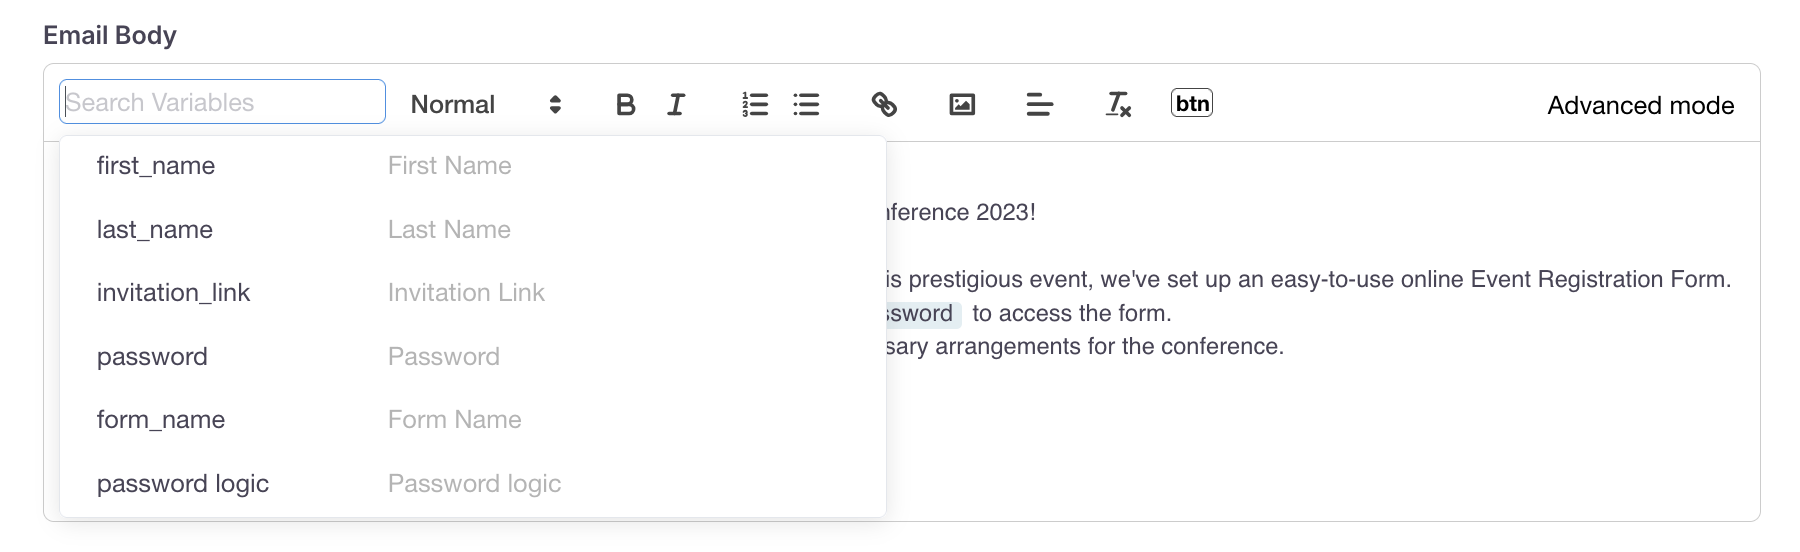Focus the Search Variables field
The width and height of the screenshot is (1800, 552).
click(222, 102)
